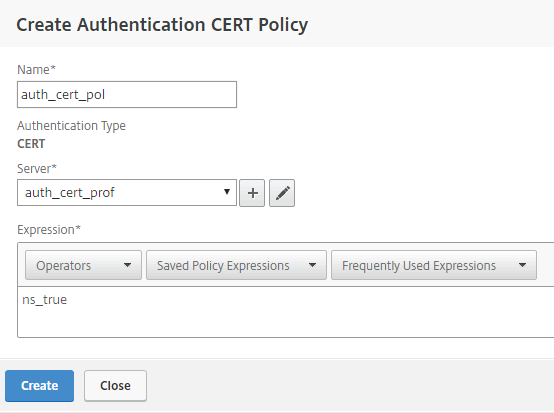Click the Name field containing auth_cert_pol
This screenshot has width=554, height=413.
(x=127, y=95)
